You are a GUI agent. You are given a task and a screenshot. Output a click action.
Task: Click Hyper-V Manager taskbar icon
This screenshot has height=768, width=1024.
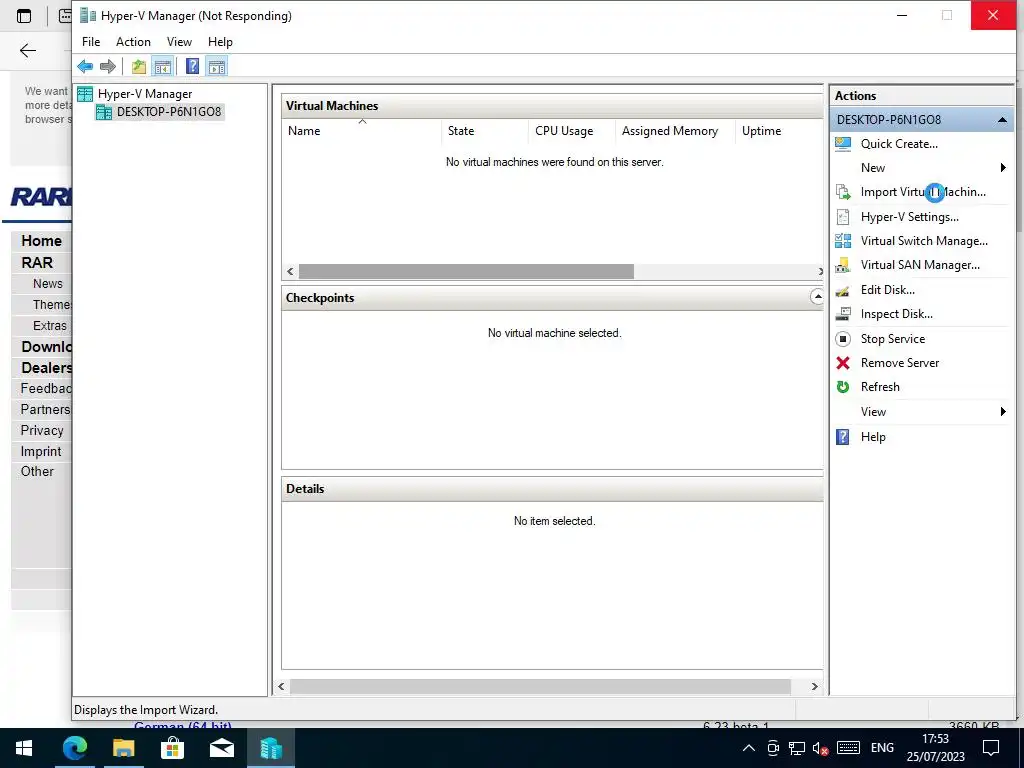tap(270, 748)
